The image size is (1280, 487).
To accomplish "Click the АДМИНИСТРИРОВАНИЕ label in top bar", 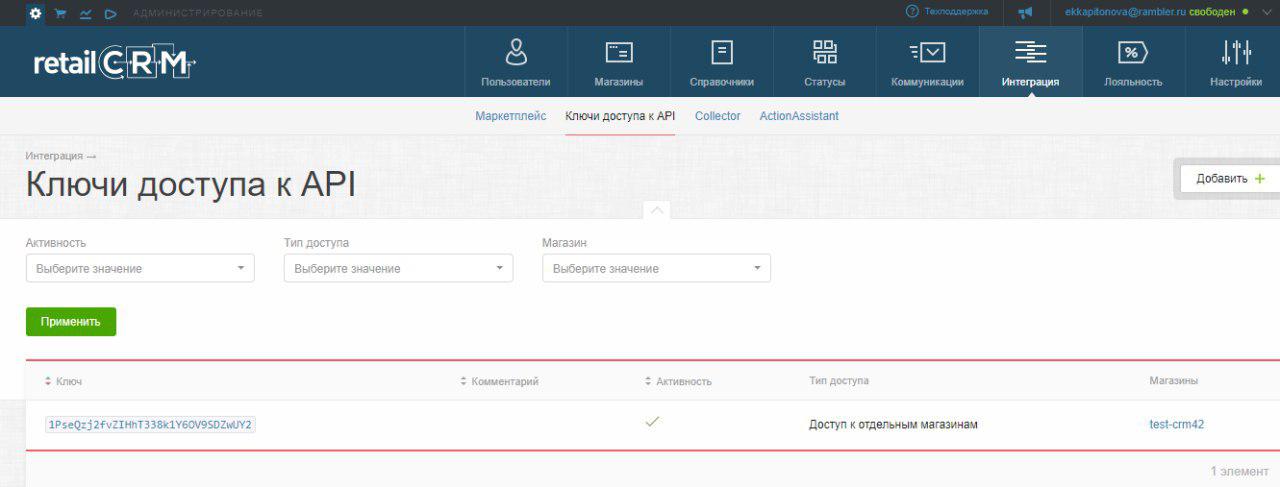I will [x=198, y=13].
